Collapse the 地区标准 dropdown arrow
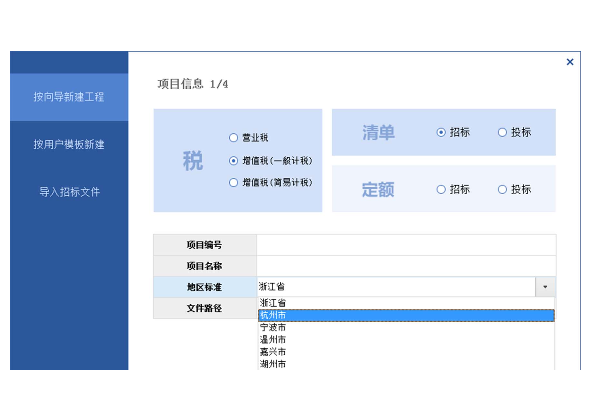Image resolution: width=590 pixels, height=400 pixels. 545,287
